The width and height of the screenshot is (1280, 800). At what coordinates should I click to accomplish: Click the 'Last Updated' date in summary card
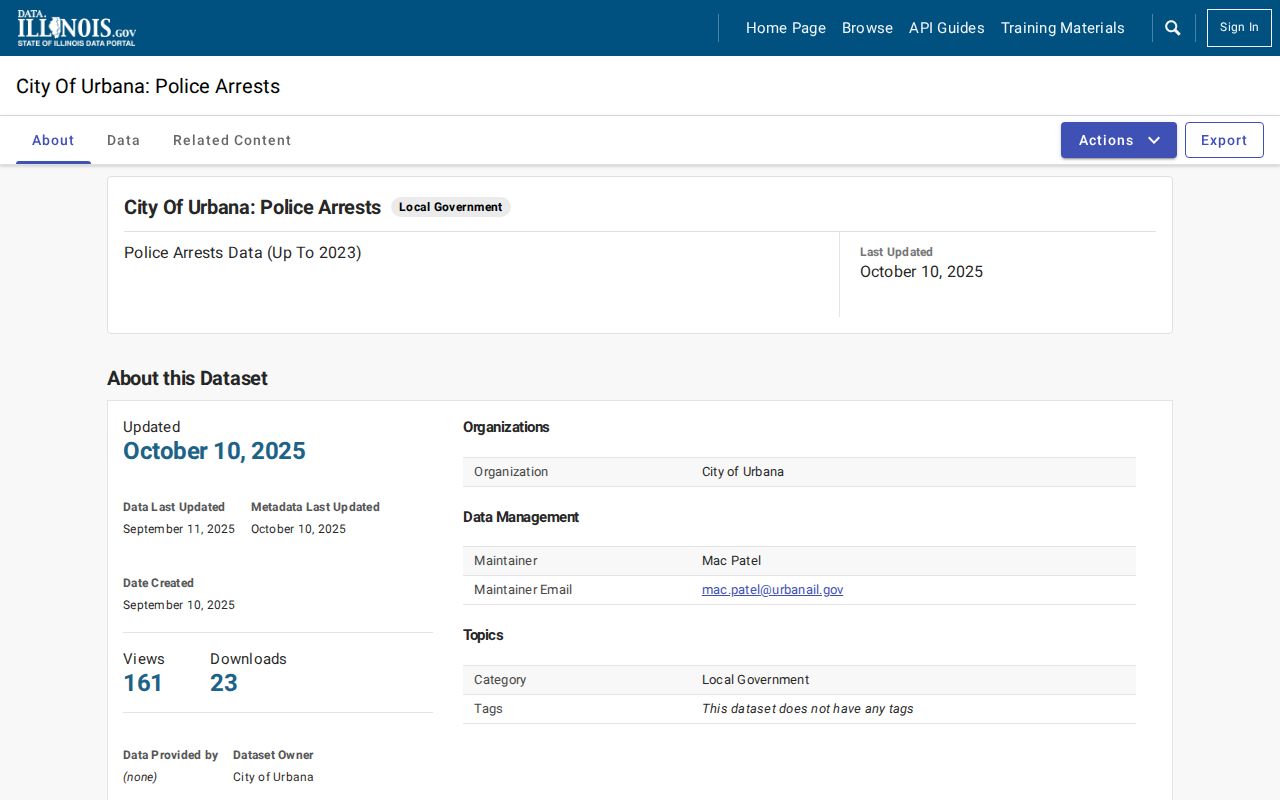pyautogui.click(x=921, y=272)
